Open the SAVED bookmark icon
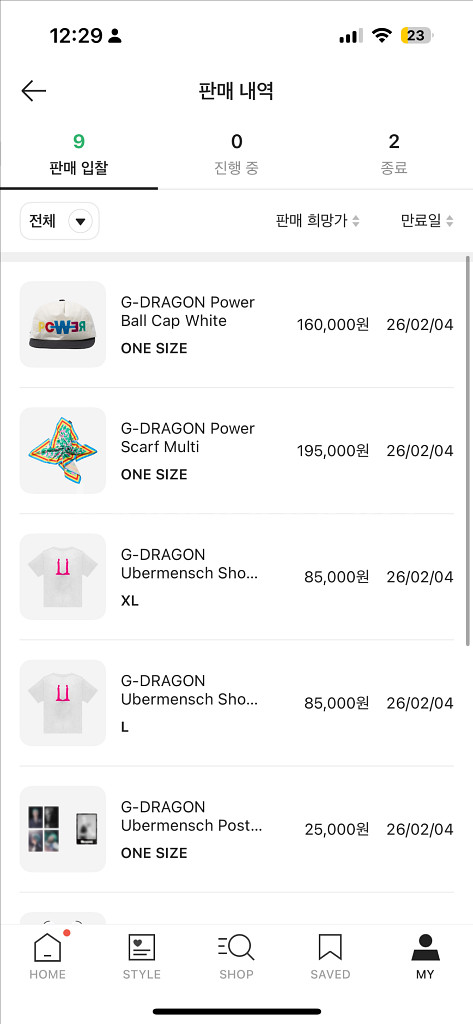 coord(330,948)
